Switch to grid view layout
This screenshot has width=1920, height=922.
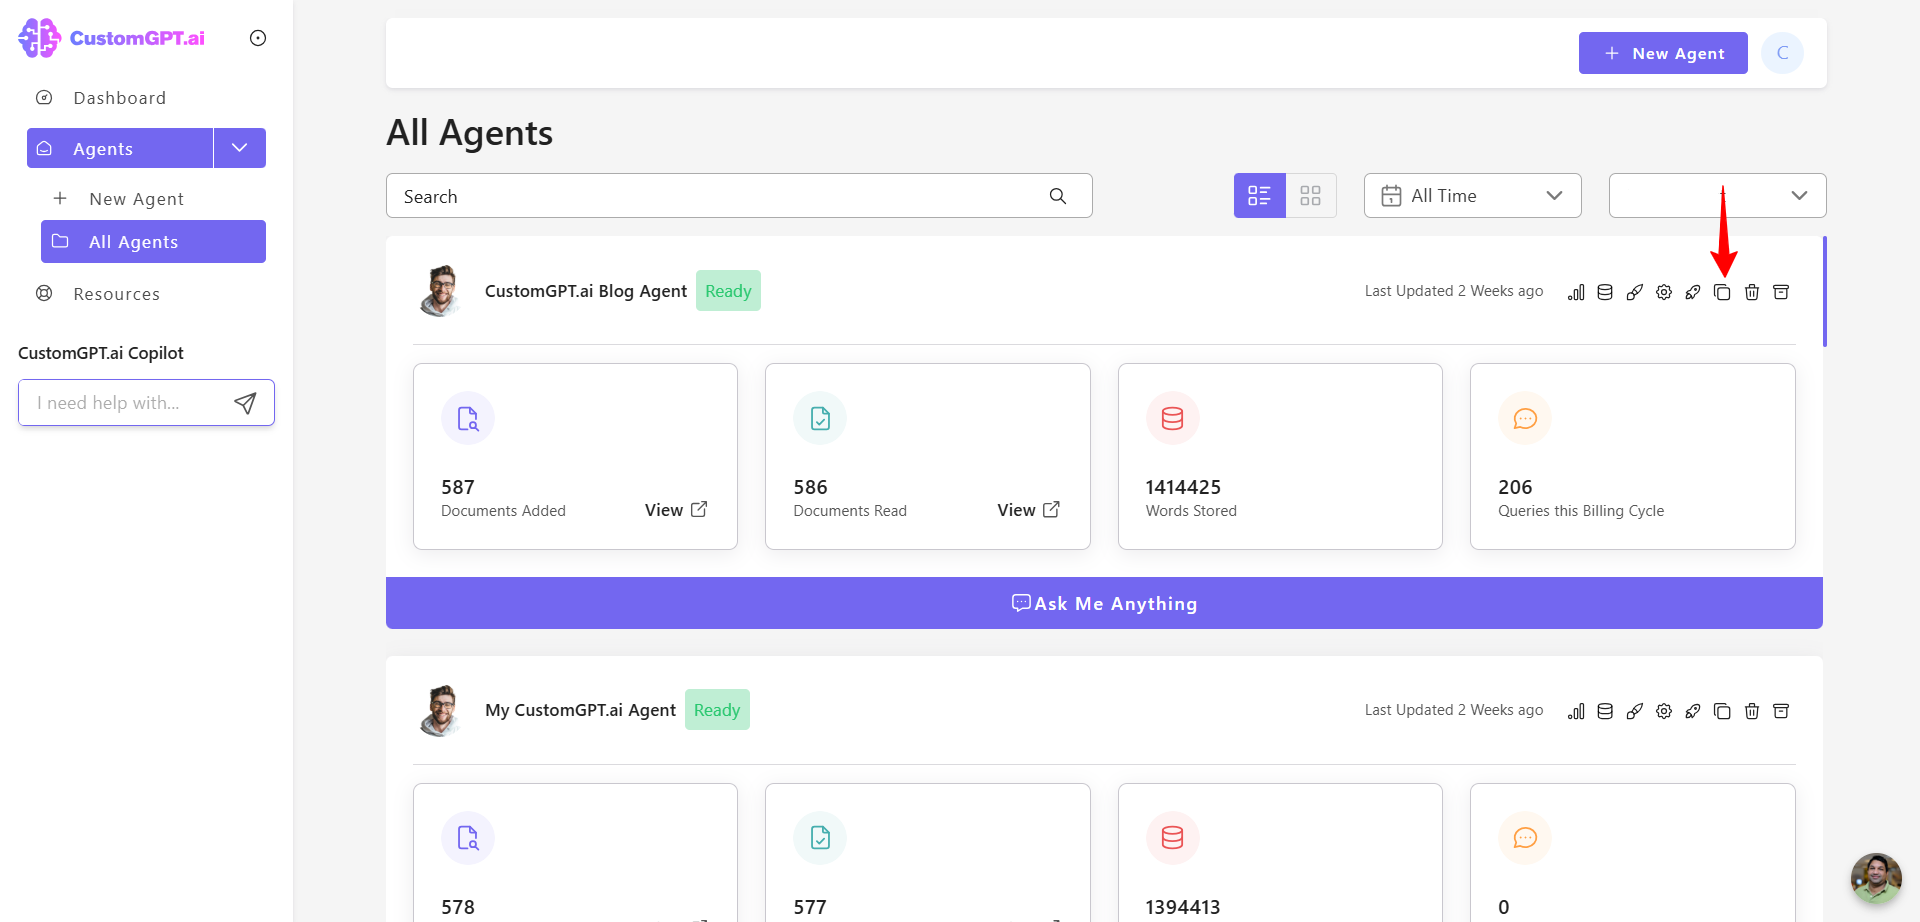tap(1311, 196)
